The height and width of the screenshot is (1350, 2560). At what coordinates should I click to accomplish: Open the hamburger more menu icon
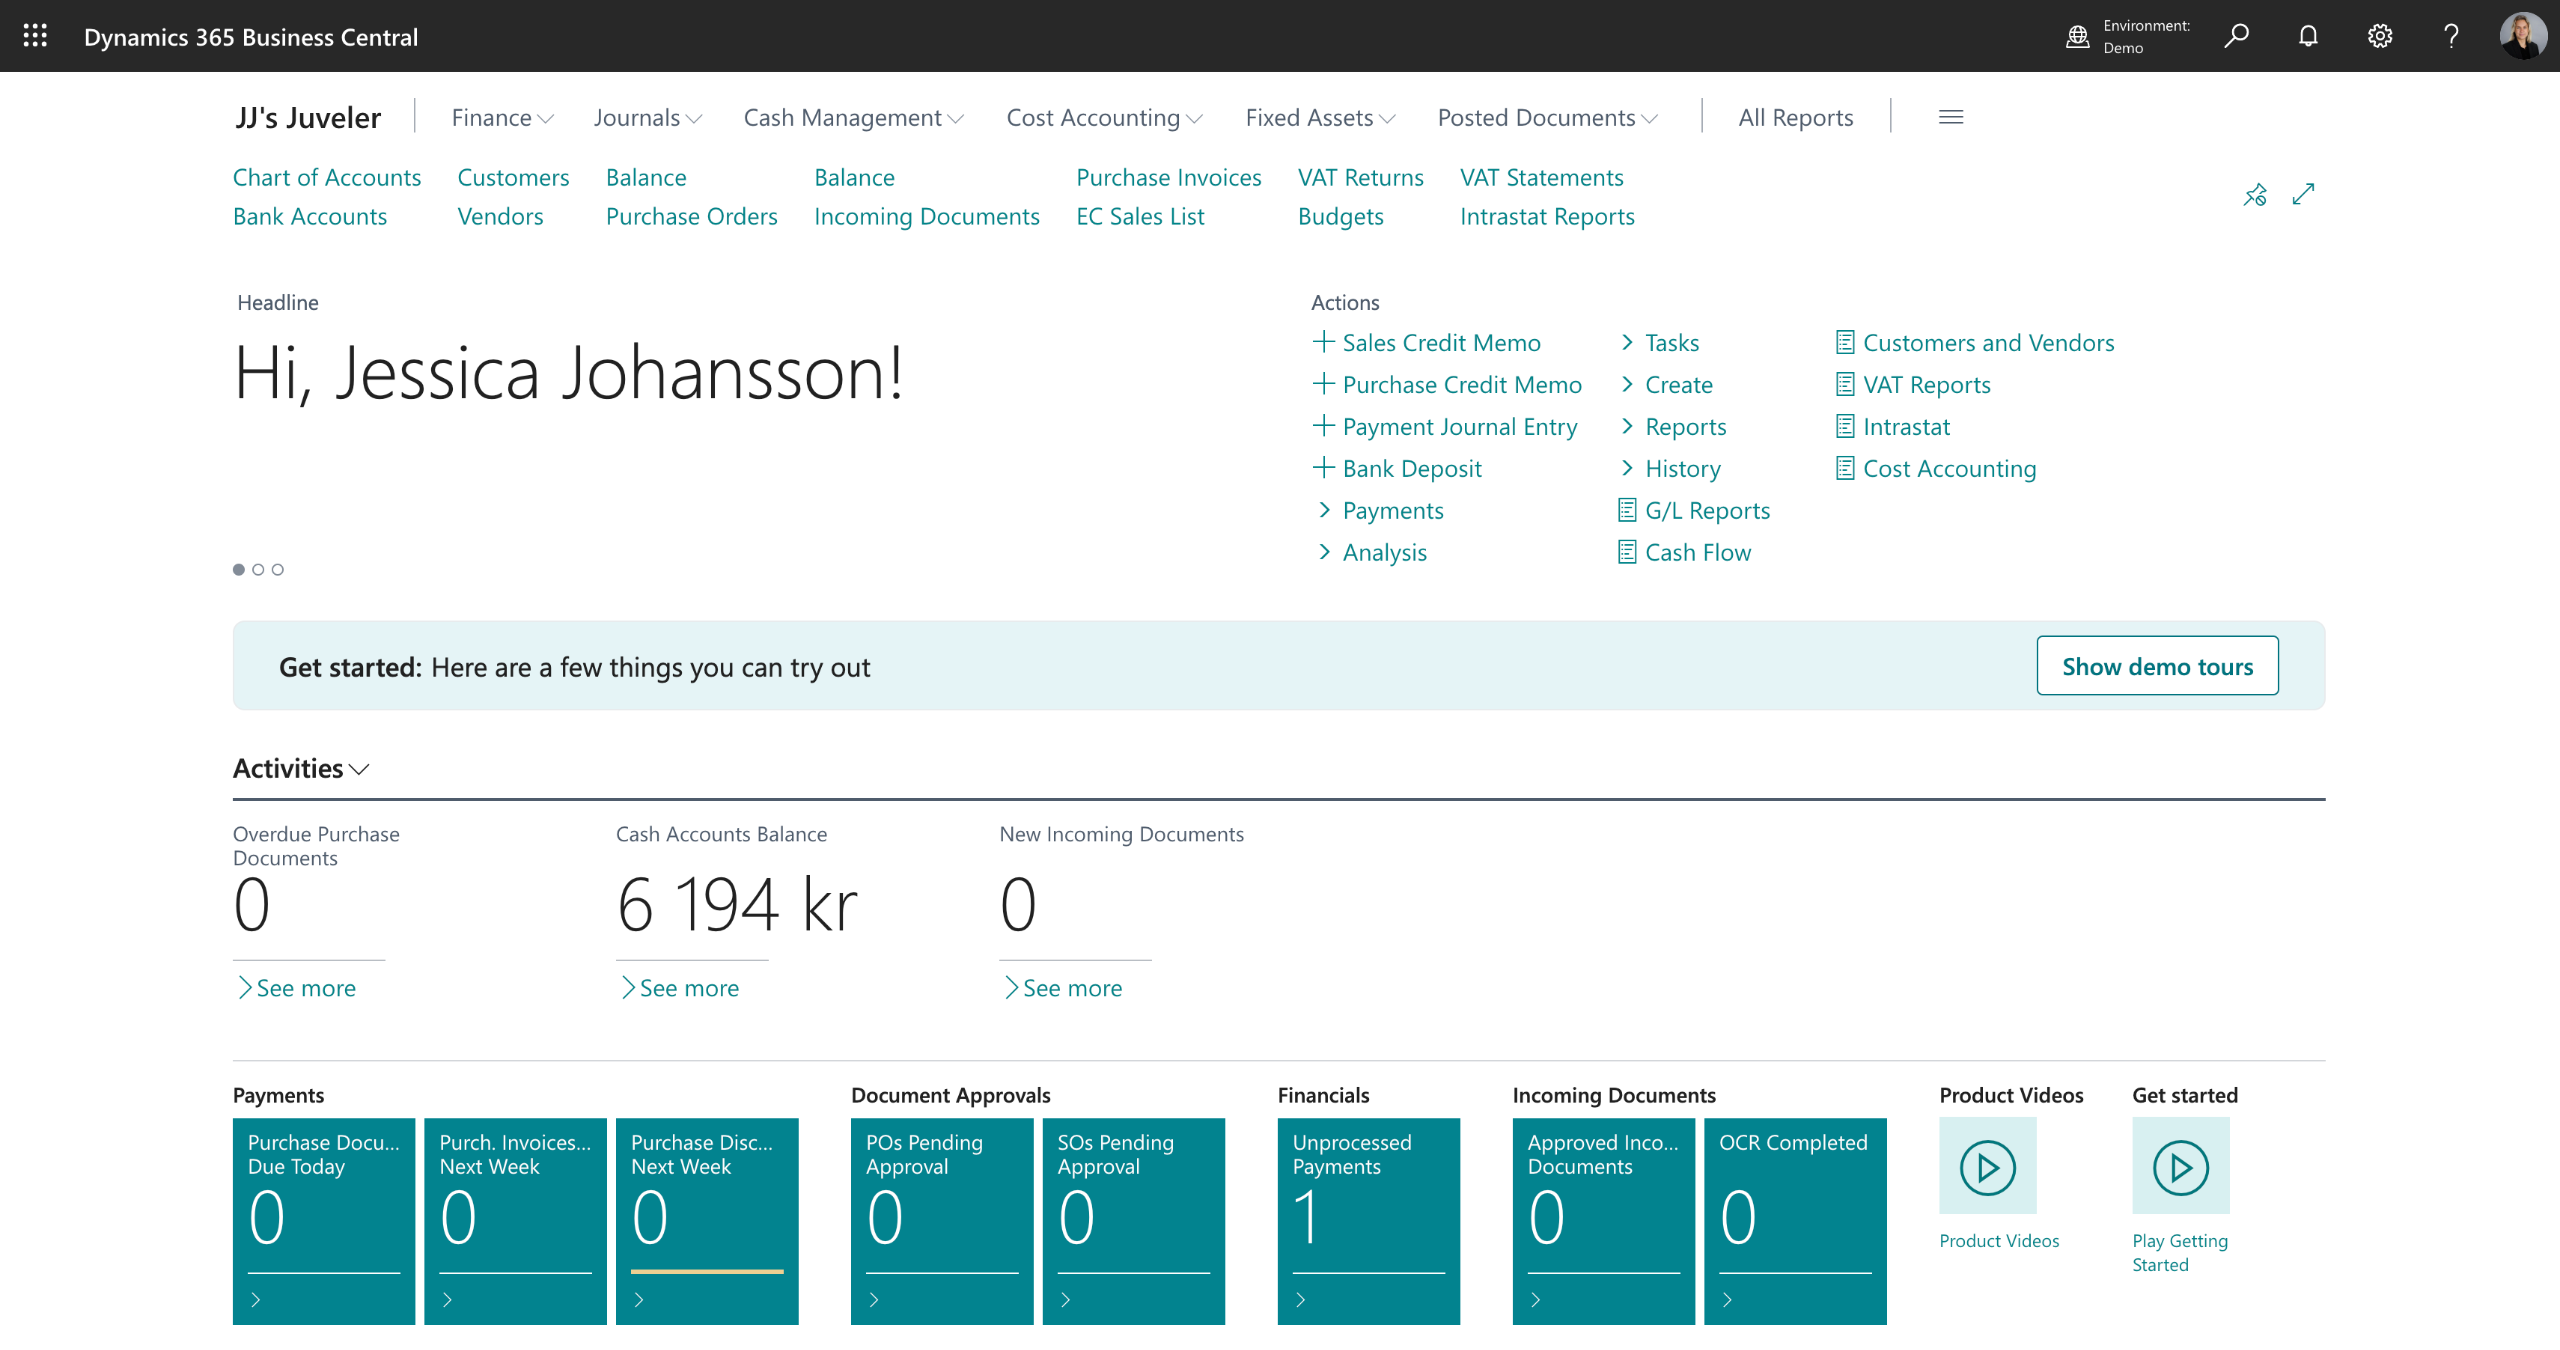click(x=1951, y=118)
